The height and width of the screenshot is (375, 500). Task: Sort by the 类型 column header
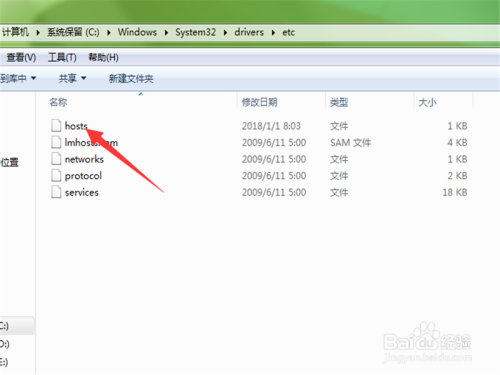pos(339,102)
